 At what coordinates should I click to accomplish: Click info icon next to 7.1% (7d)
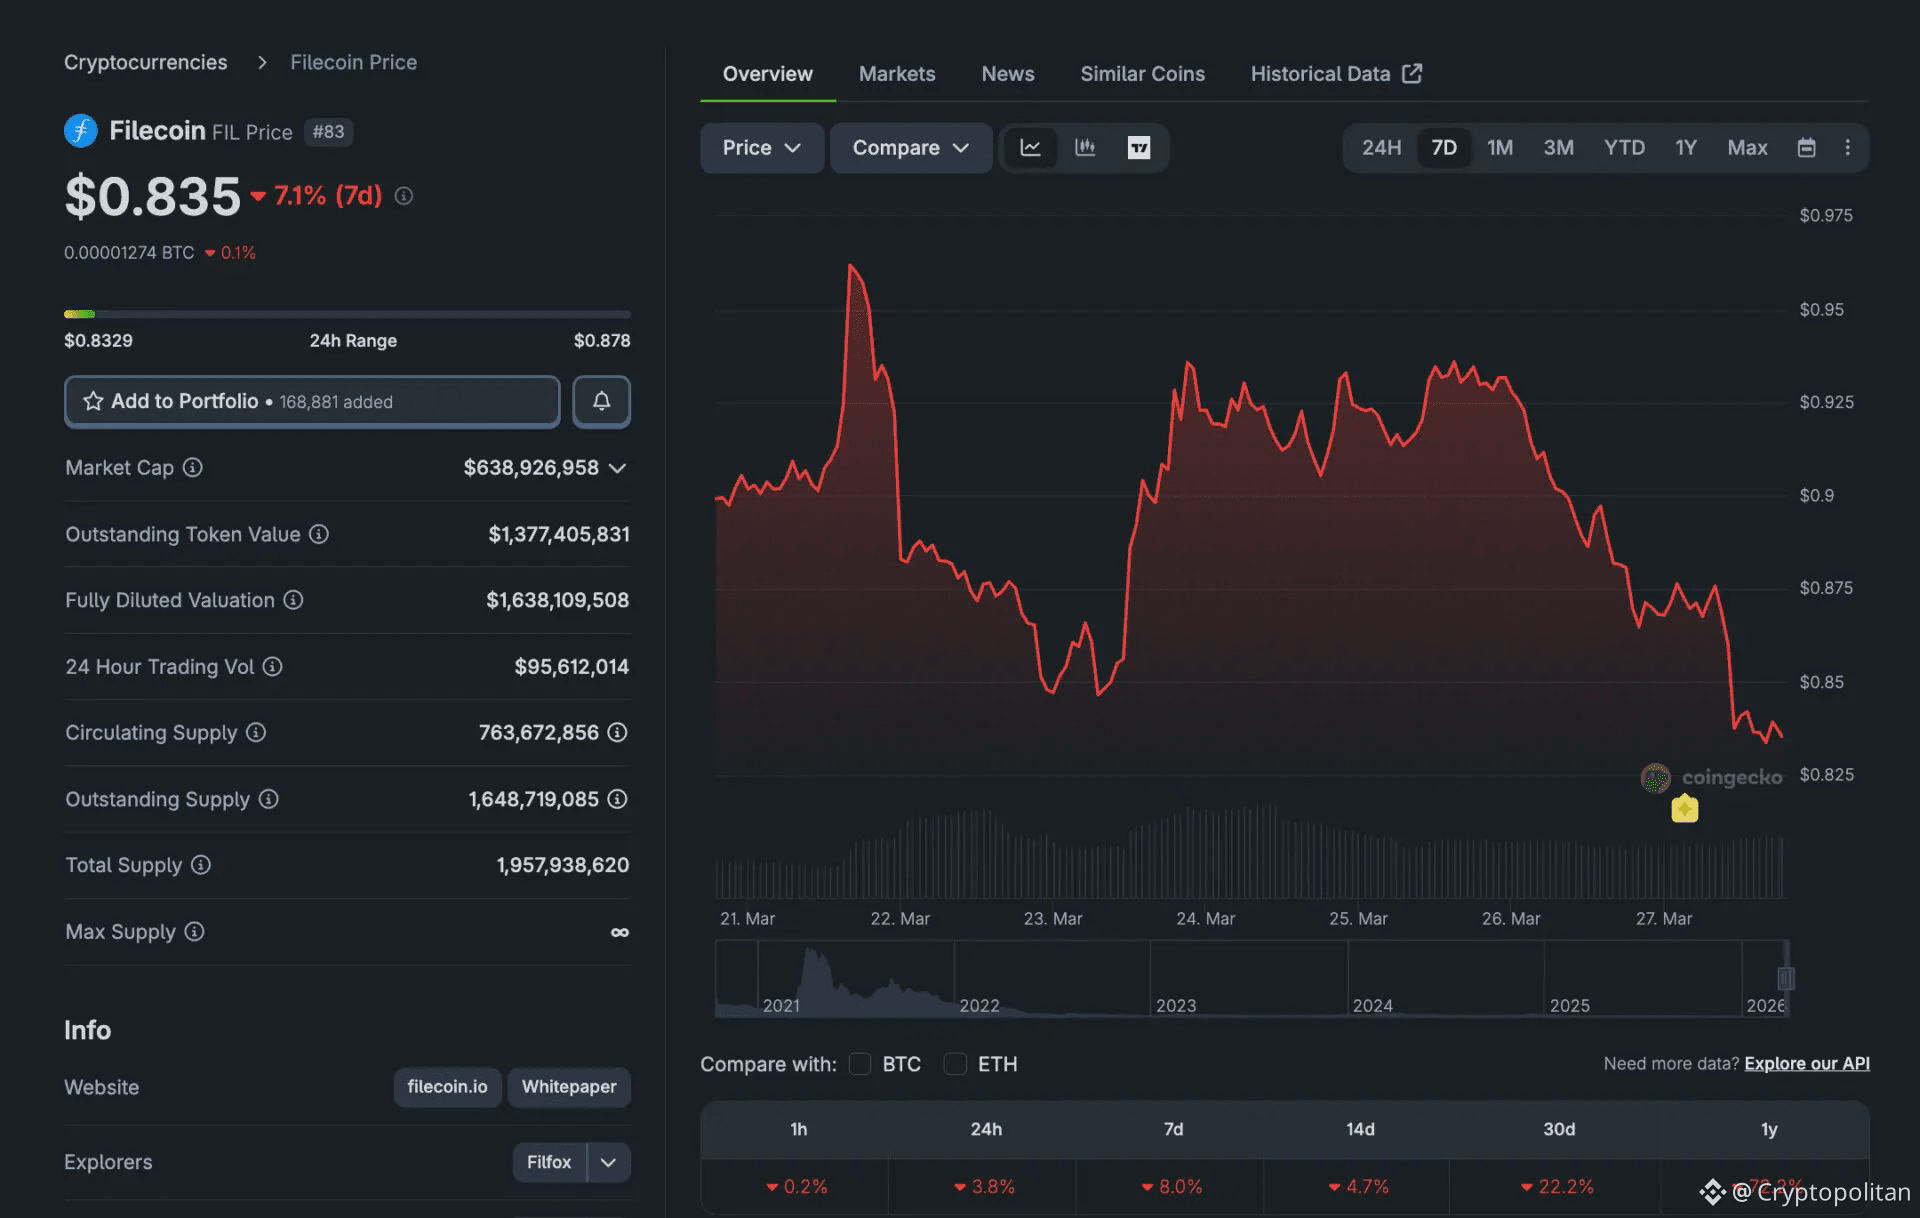404,196
